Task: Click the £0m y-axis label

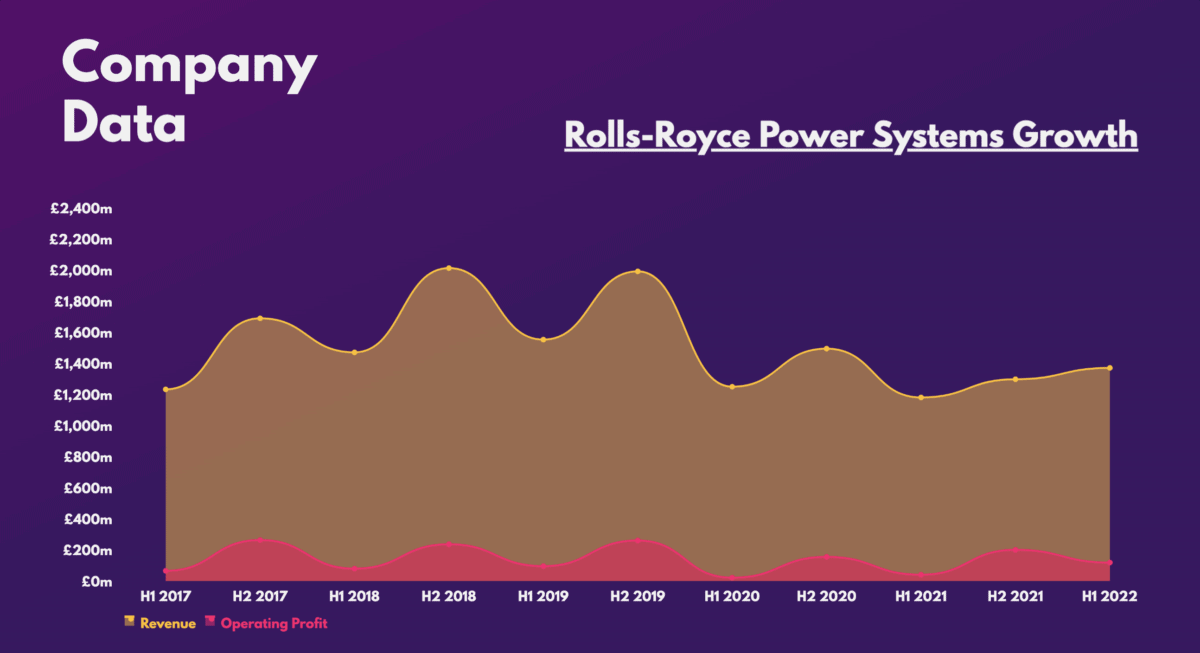Action: coord(95,581)
